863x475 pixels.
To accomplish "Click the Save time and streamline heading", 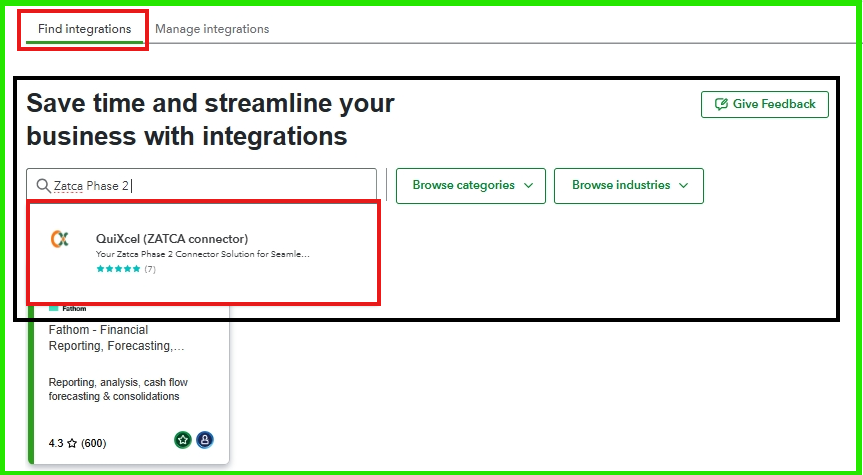I will [210, 119].
